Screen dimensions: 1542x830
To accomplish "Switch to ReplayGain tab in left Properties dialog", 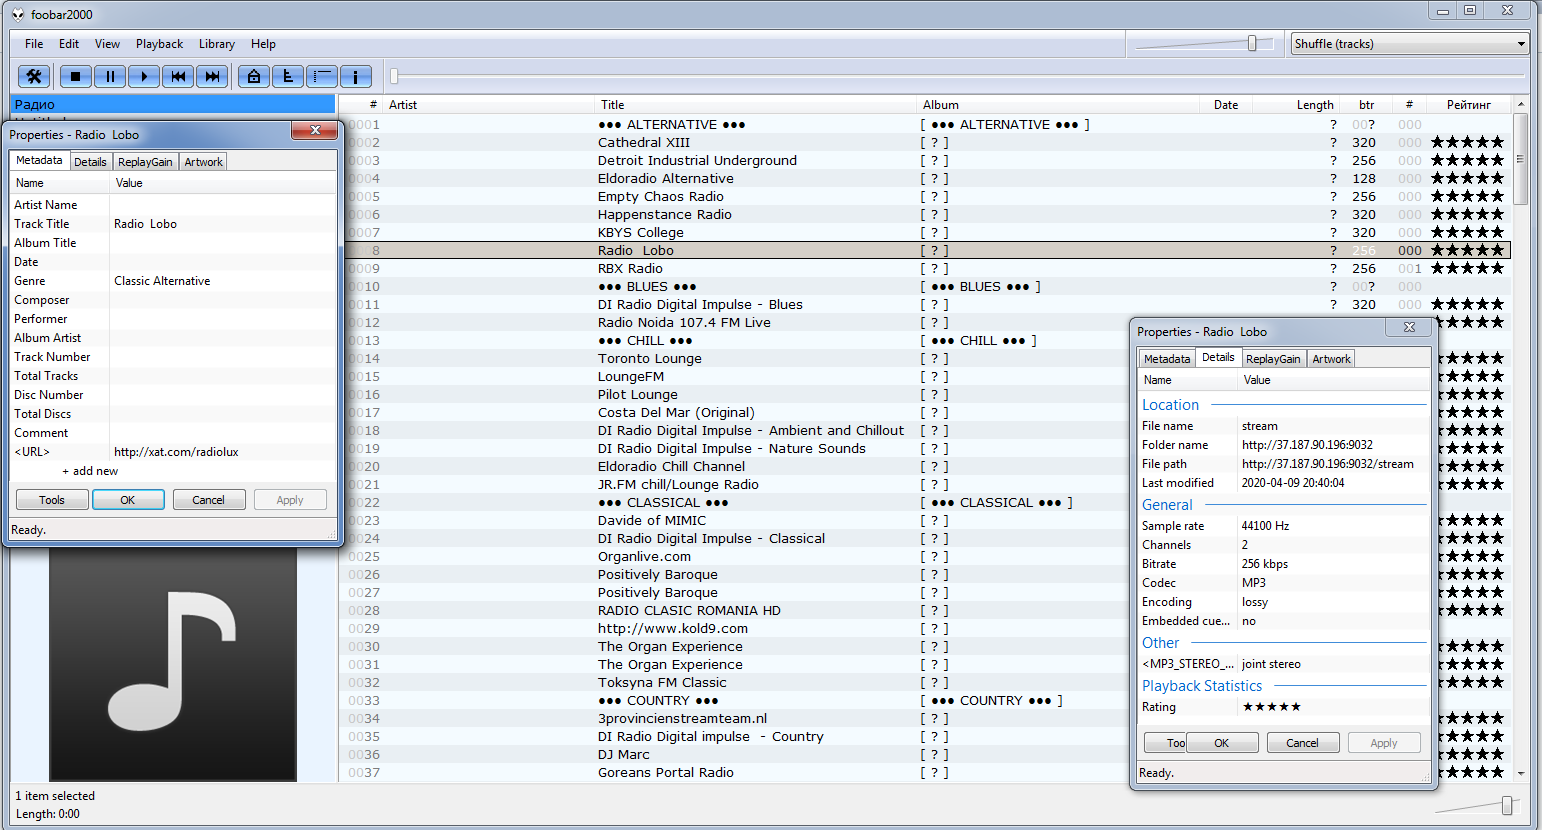I will [x=145, y=162].
